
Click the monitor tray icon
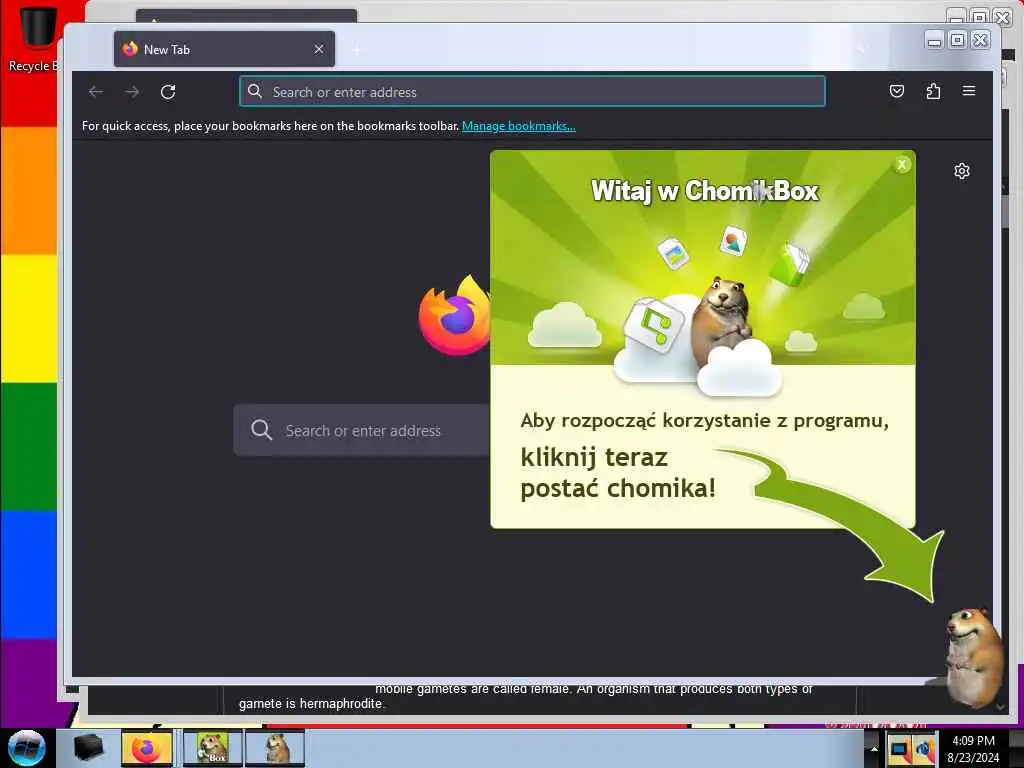(899, 749)
